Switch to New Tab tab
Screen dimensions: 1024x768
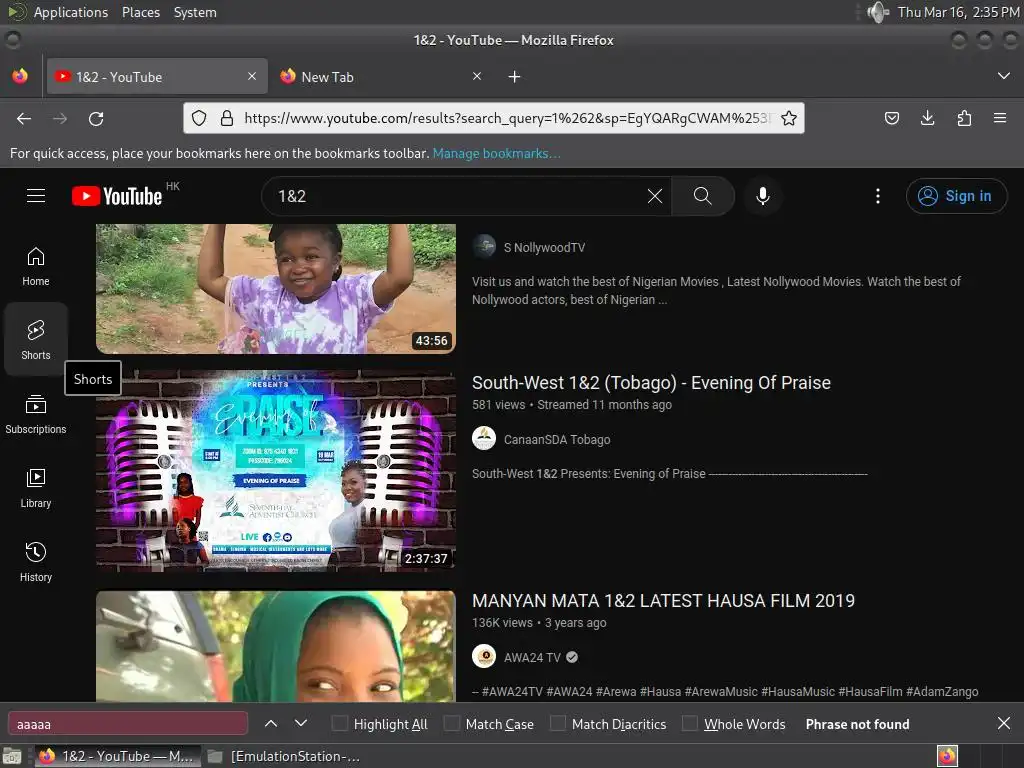[381, 76]
